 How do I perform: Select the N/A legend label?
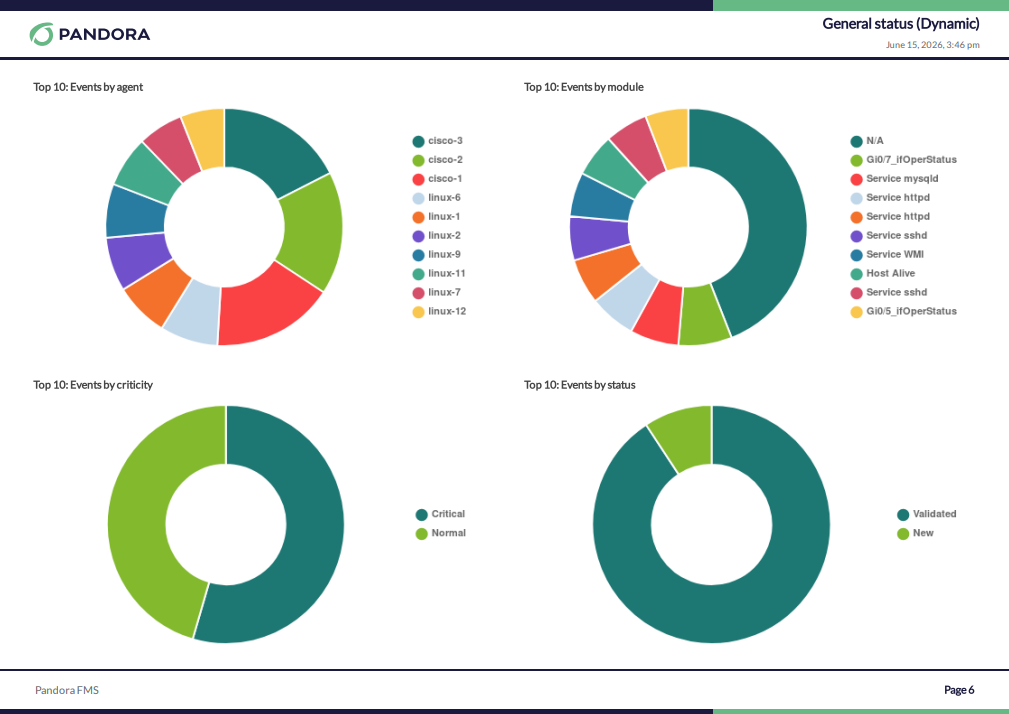coord(875,141)
